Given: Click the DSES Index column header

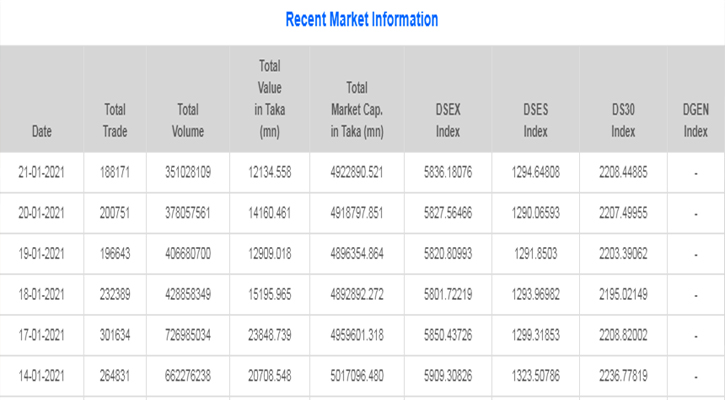Looking at the screenshot, I should [x=535, y=120].
